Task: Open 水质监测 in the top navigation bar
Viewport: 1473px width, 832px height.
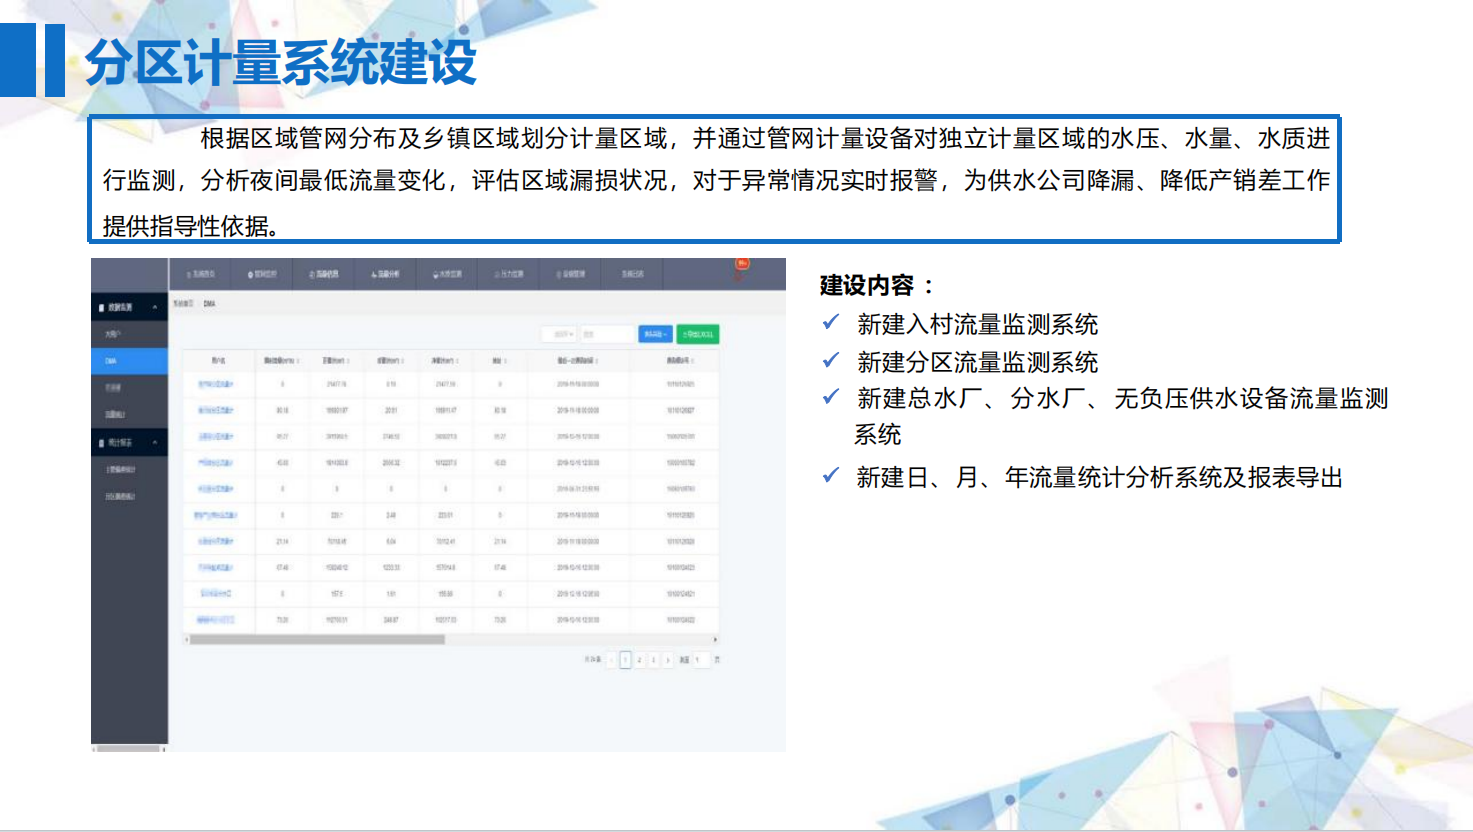Action: [447, 274]
